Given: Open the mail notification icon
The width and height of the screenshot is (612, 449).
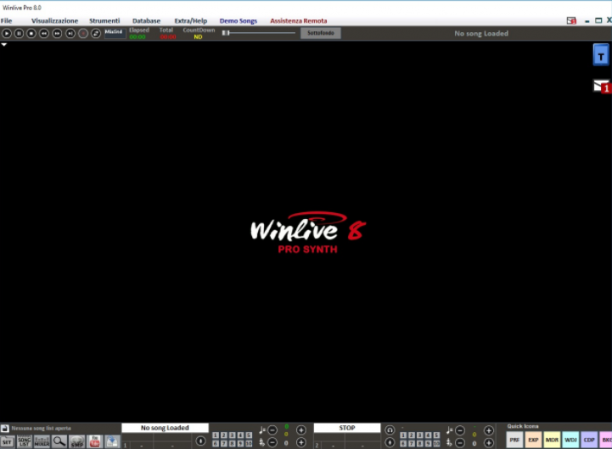Looking at the screenshot, I should (601, 86).
